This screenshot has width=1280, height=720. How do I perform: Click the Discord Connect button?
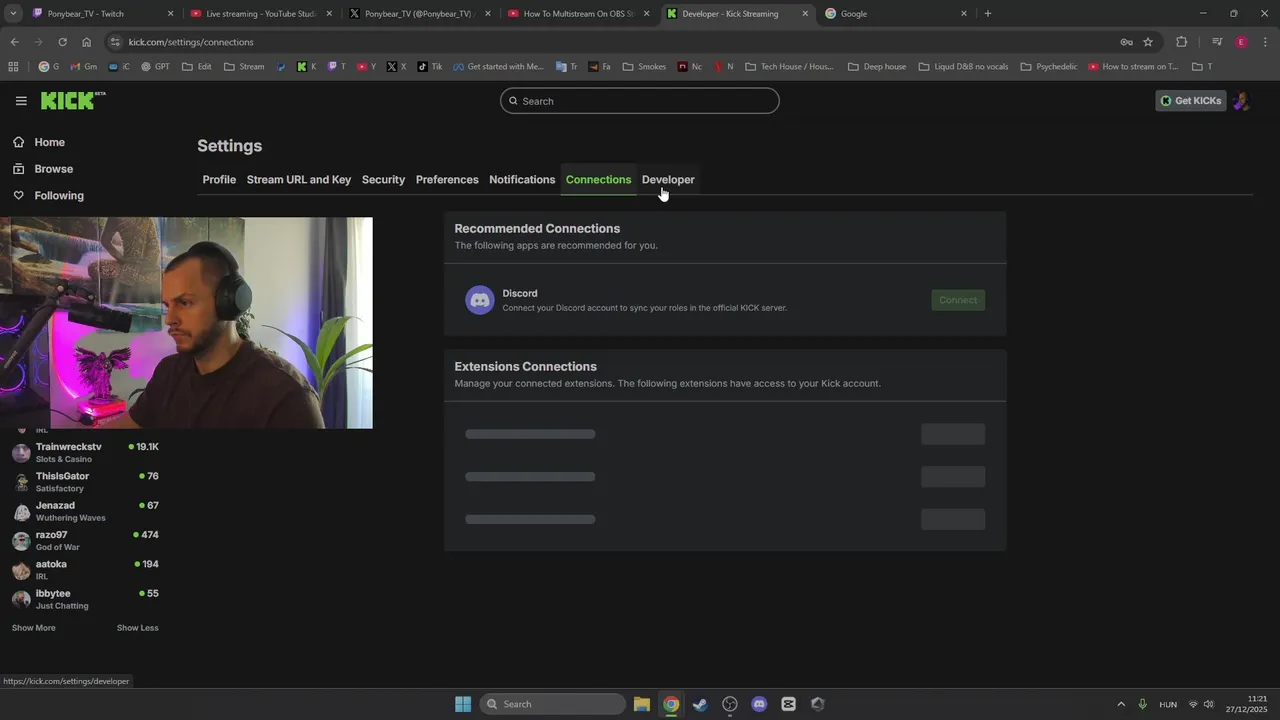(x=958, y=300)
